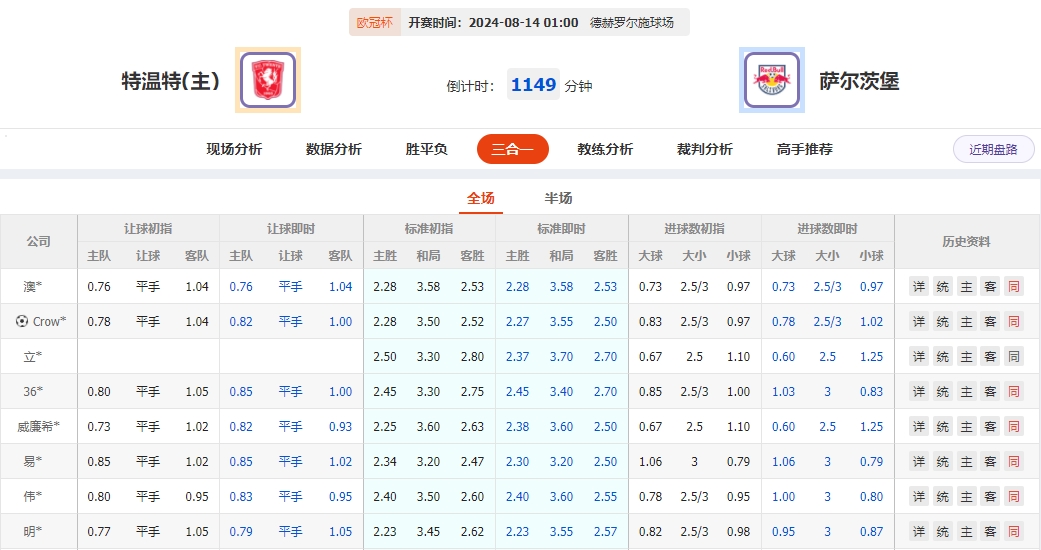Viewport: 1041px width, 550px height.
Task: Click the 让球初指 column header
Action: (x=148, y=229)
